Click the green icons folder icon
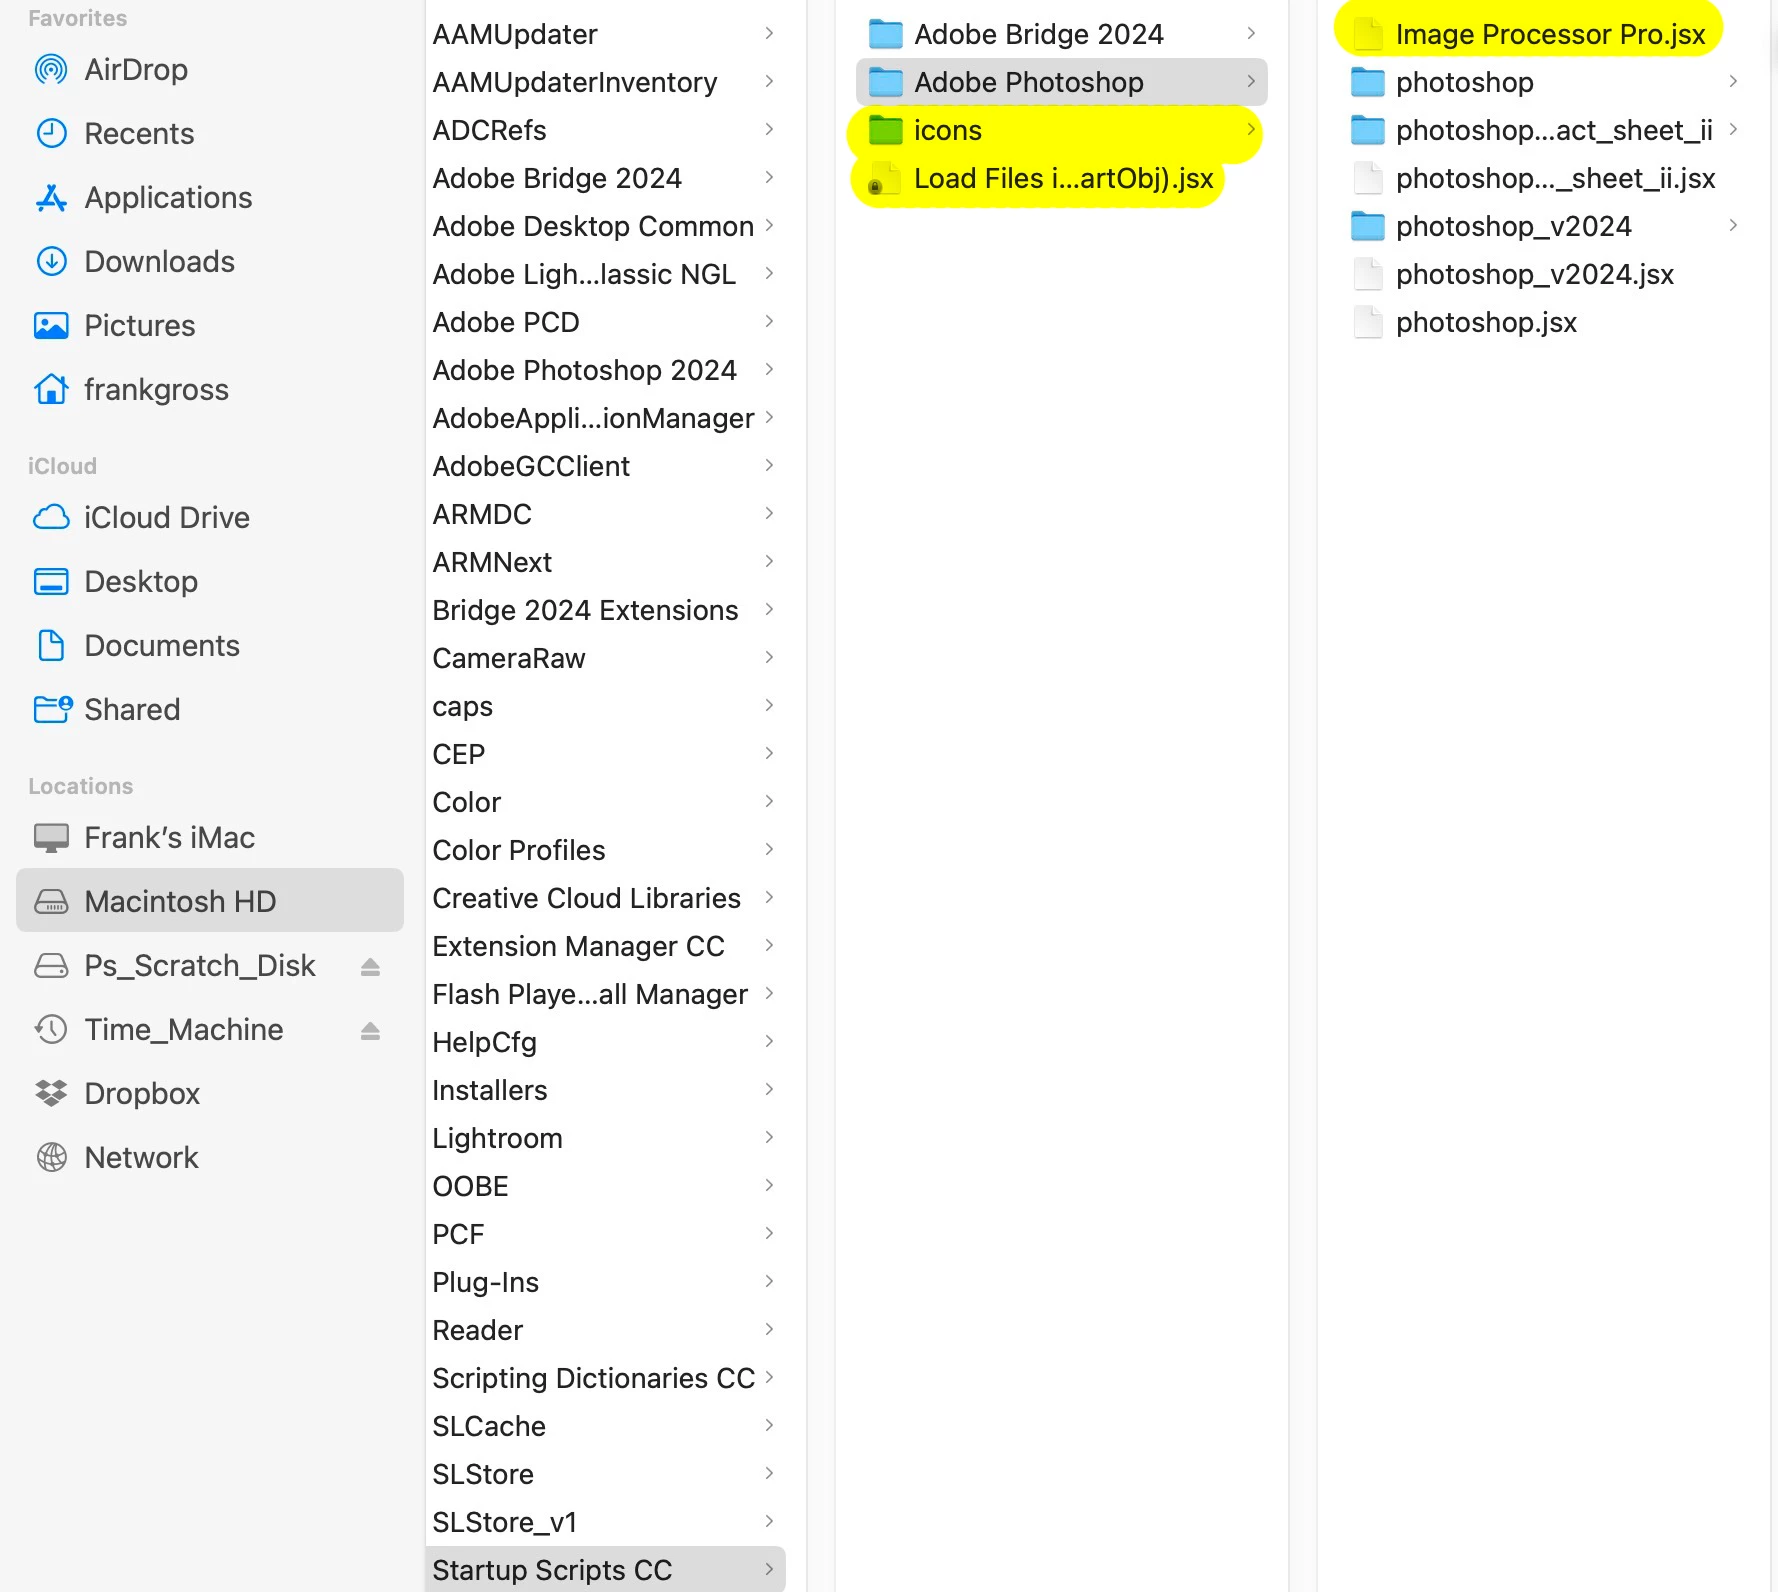 click(x=885, y=130)
